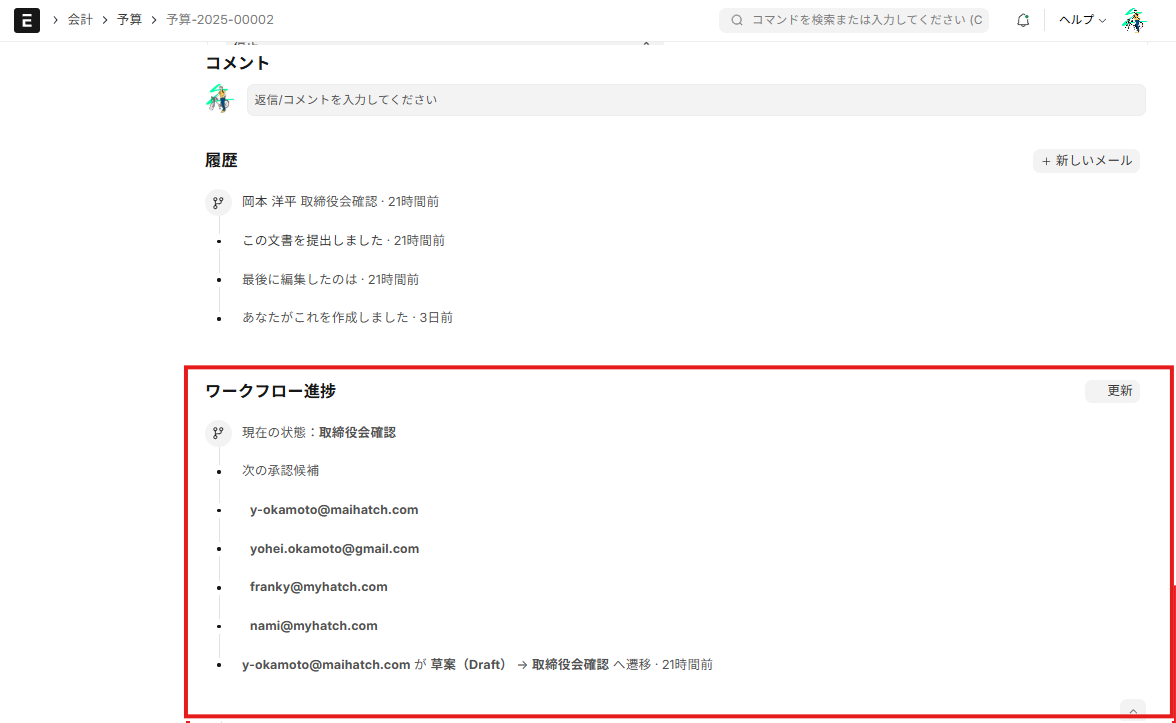Open the yohei.okamoto@gmail.com approver entry
This screenshot has height=723, width=1176.
(334, 548)
